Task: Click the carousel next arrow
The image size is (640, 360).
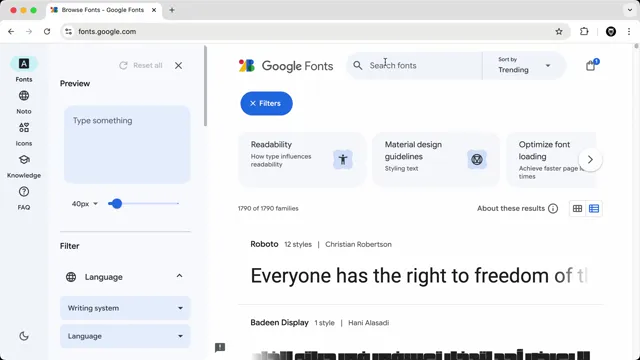Action: click(x=590, y=160)
